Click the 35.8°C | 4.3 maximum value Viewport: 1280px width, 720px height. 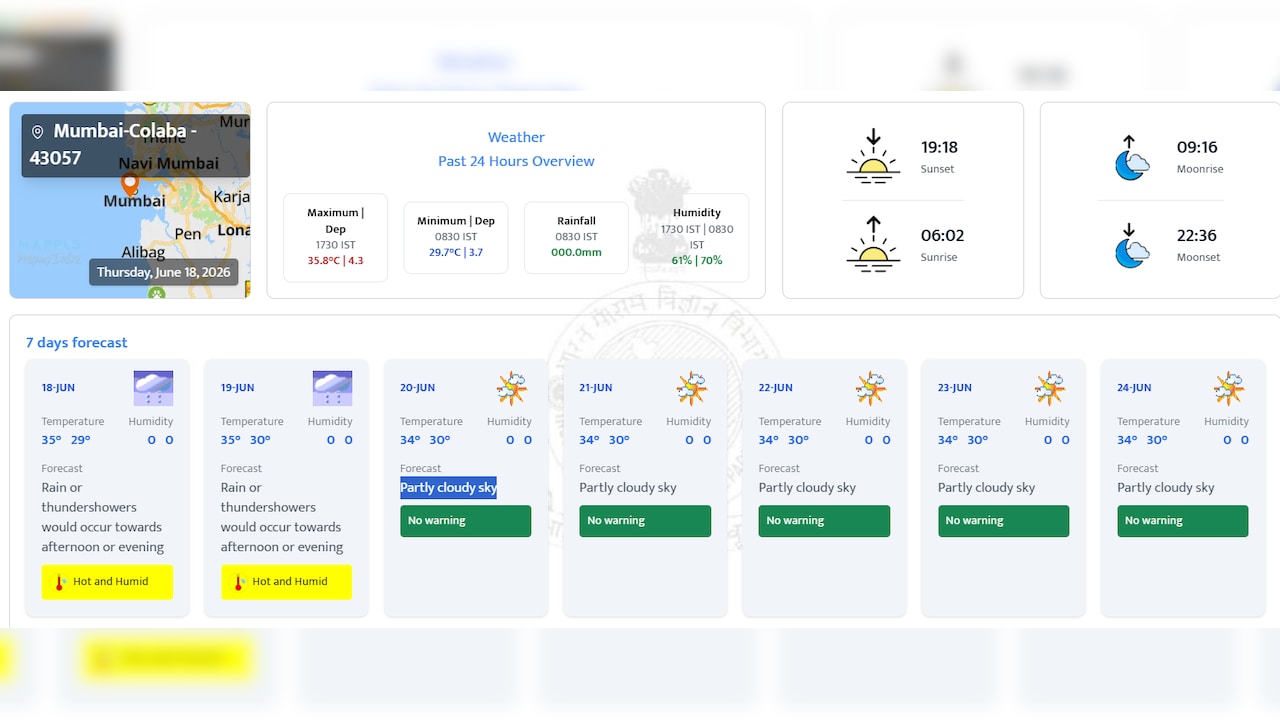[336, 261]
